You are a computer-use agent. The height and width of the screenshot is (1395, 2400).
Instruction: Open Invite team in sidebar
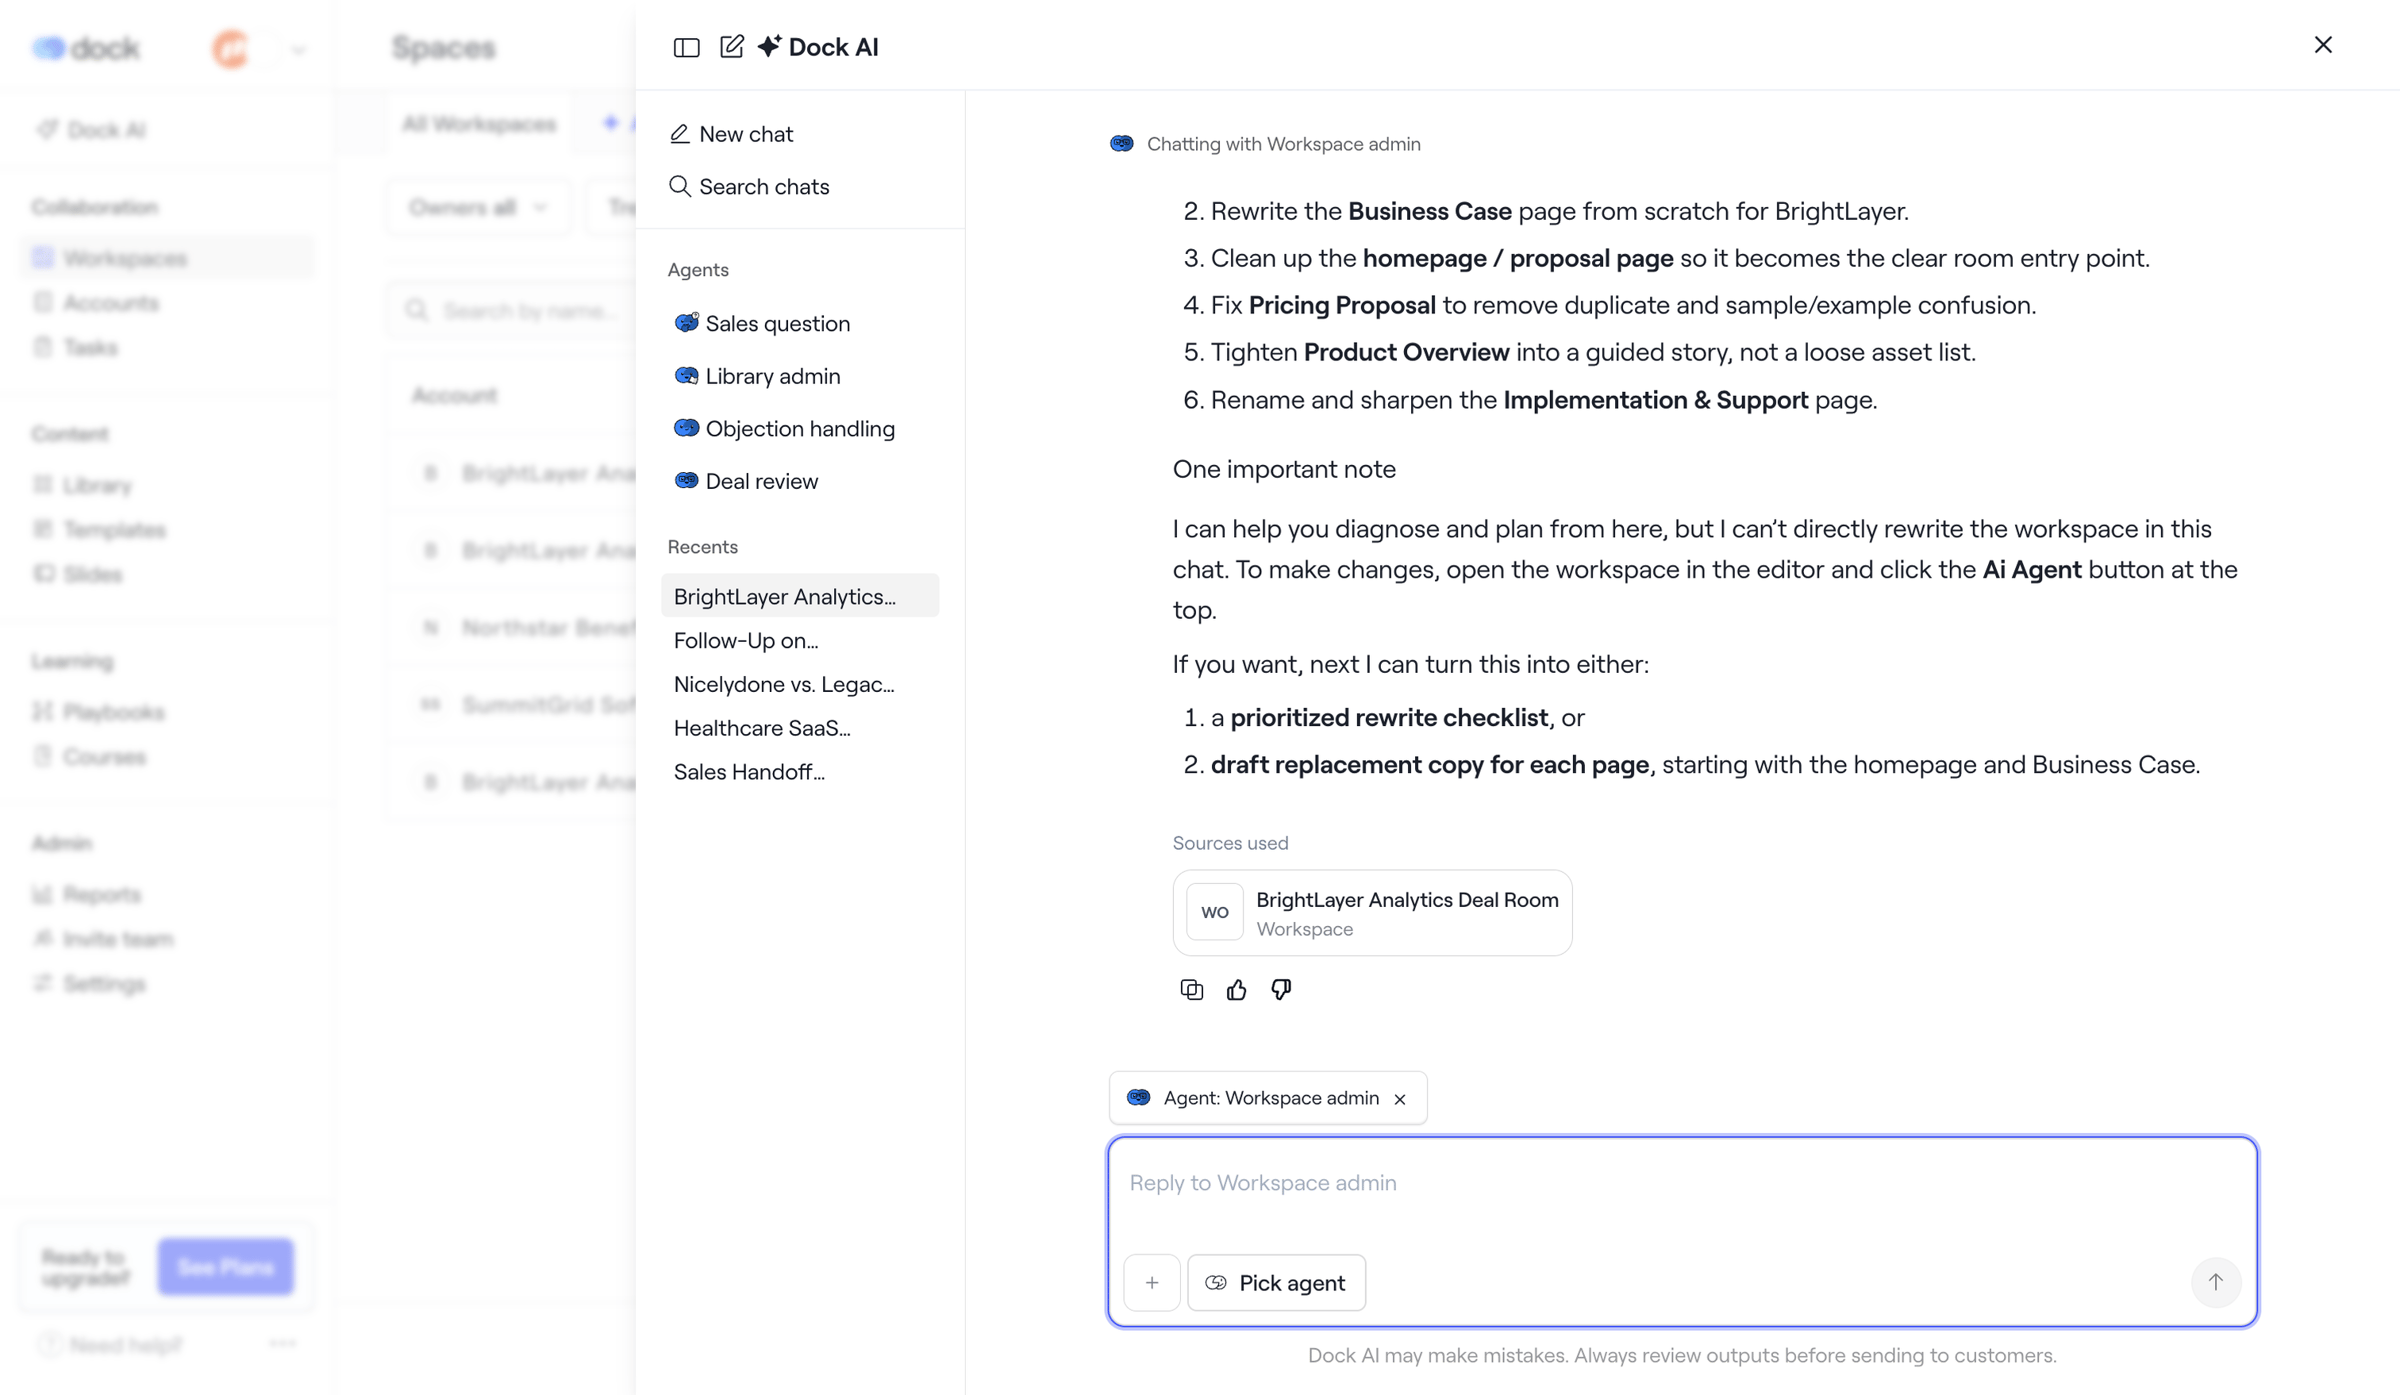click(x=103, y=940)
